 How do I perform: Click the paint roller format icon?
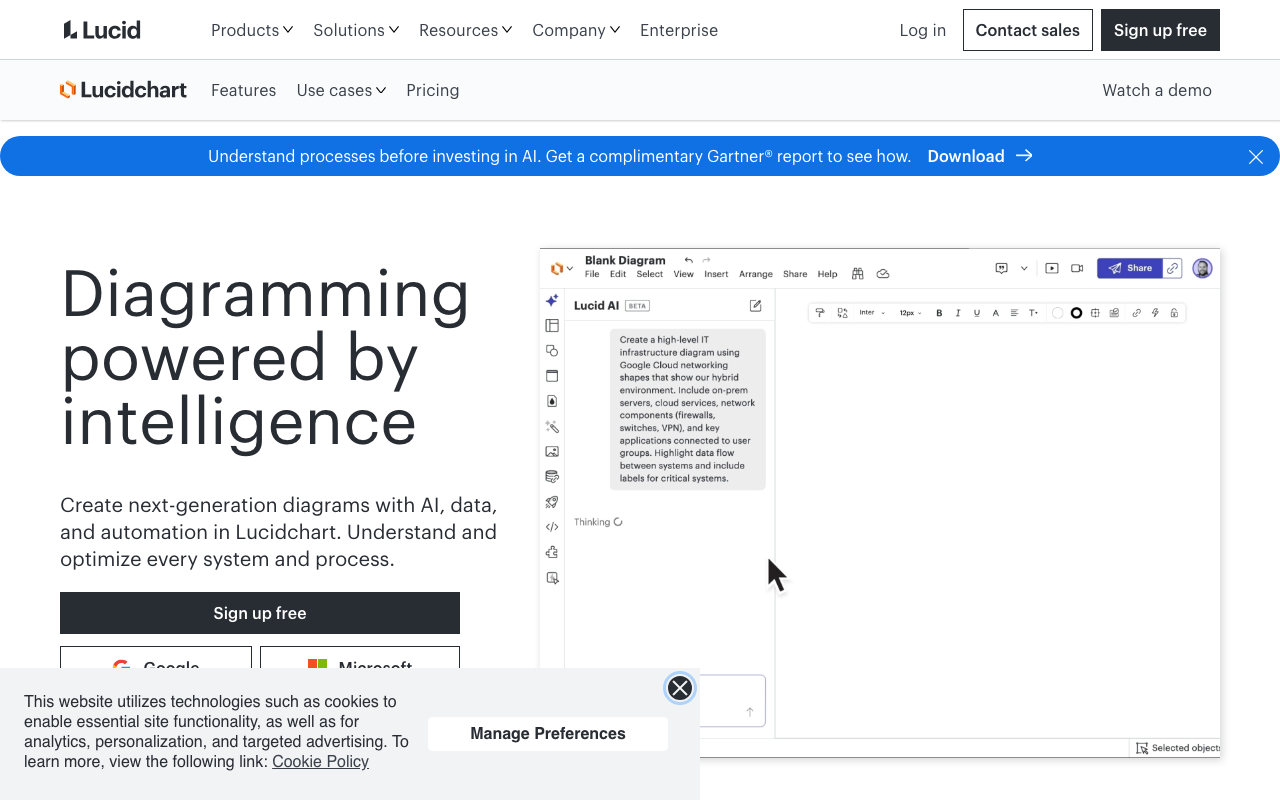(x=820, y=313)
